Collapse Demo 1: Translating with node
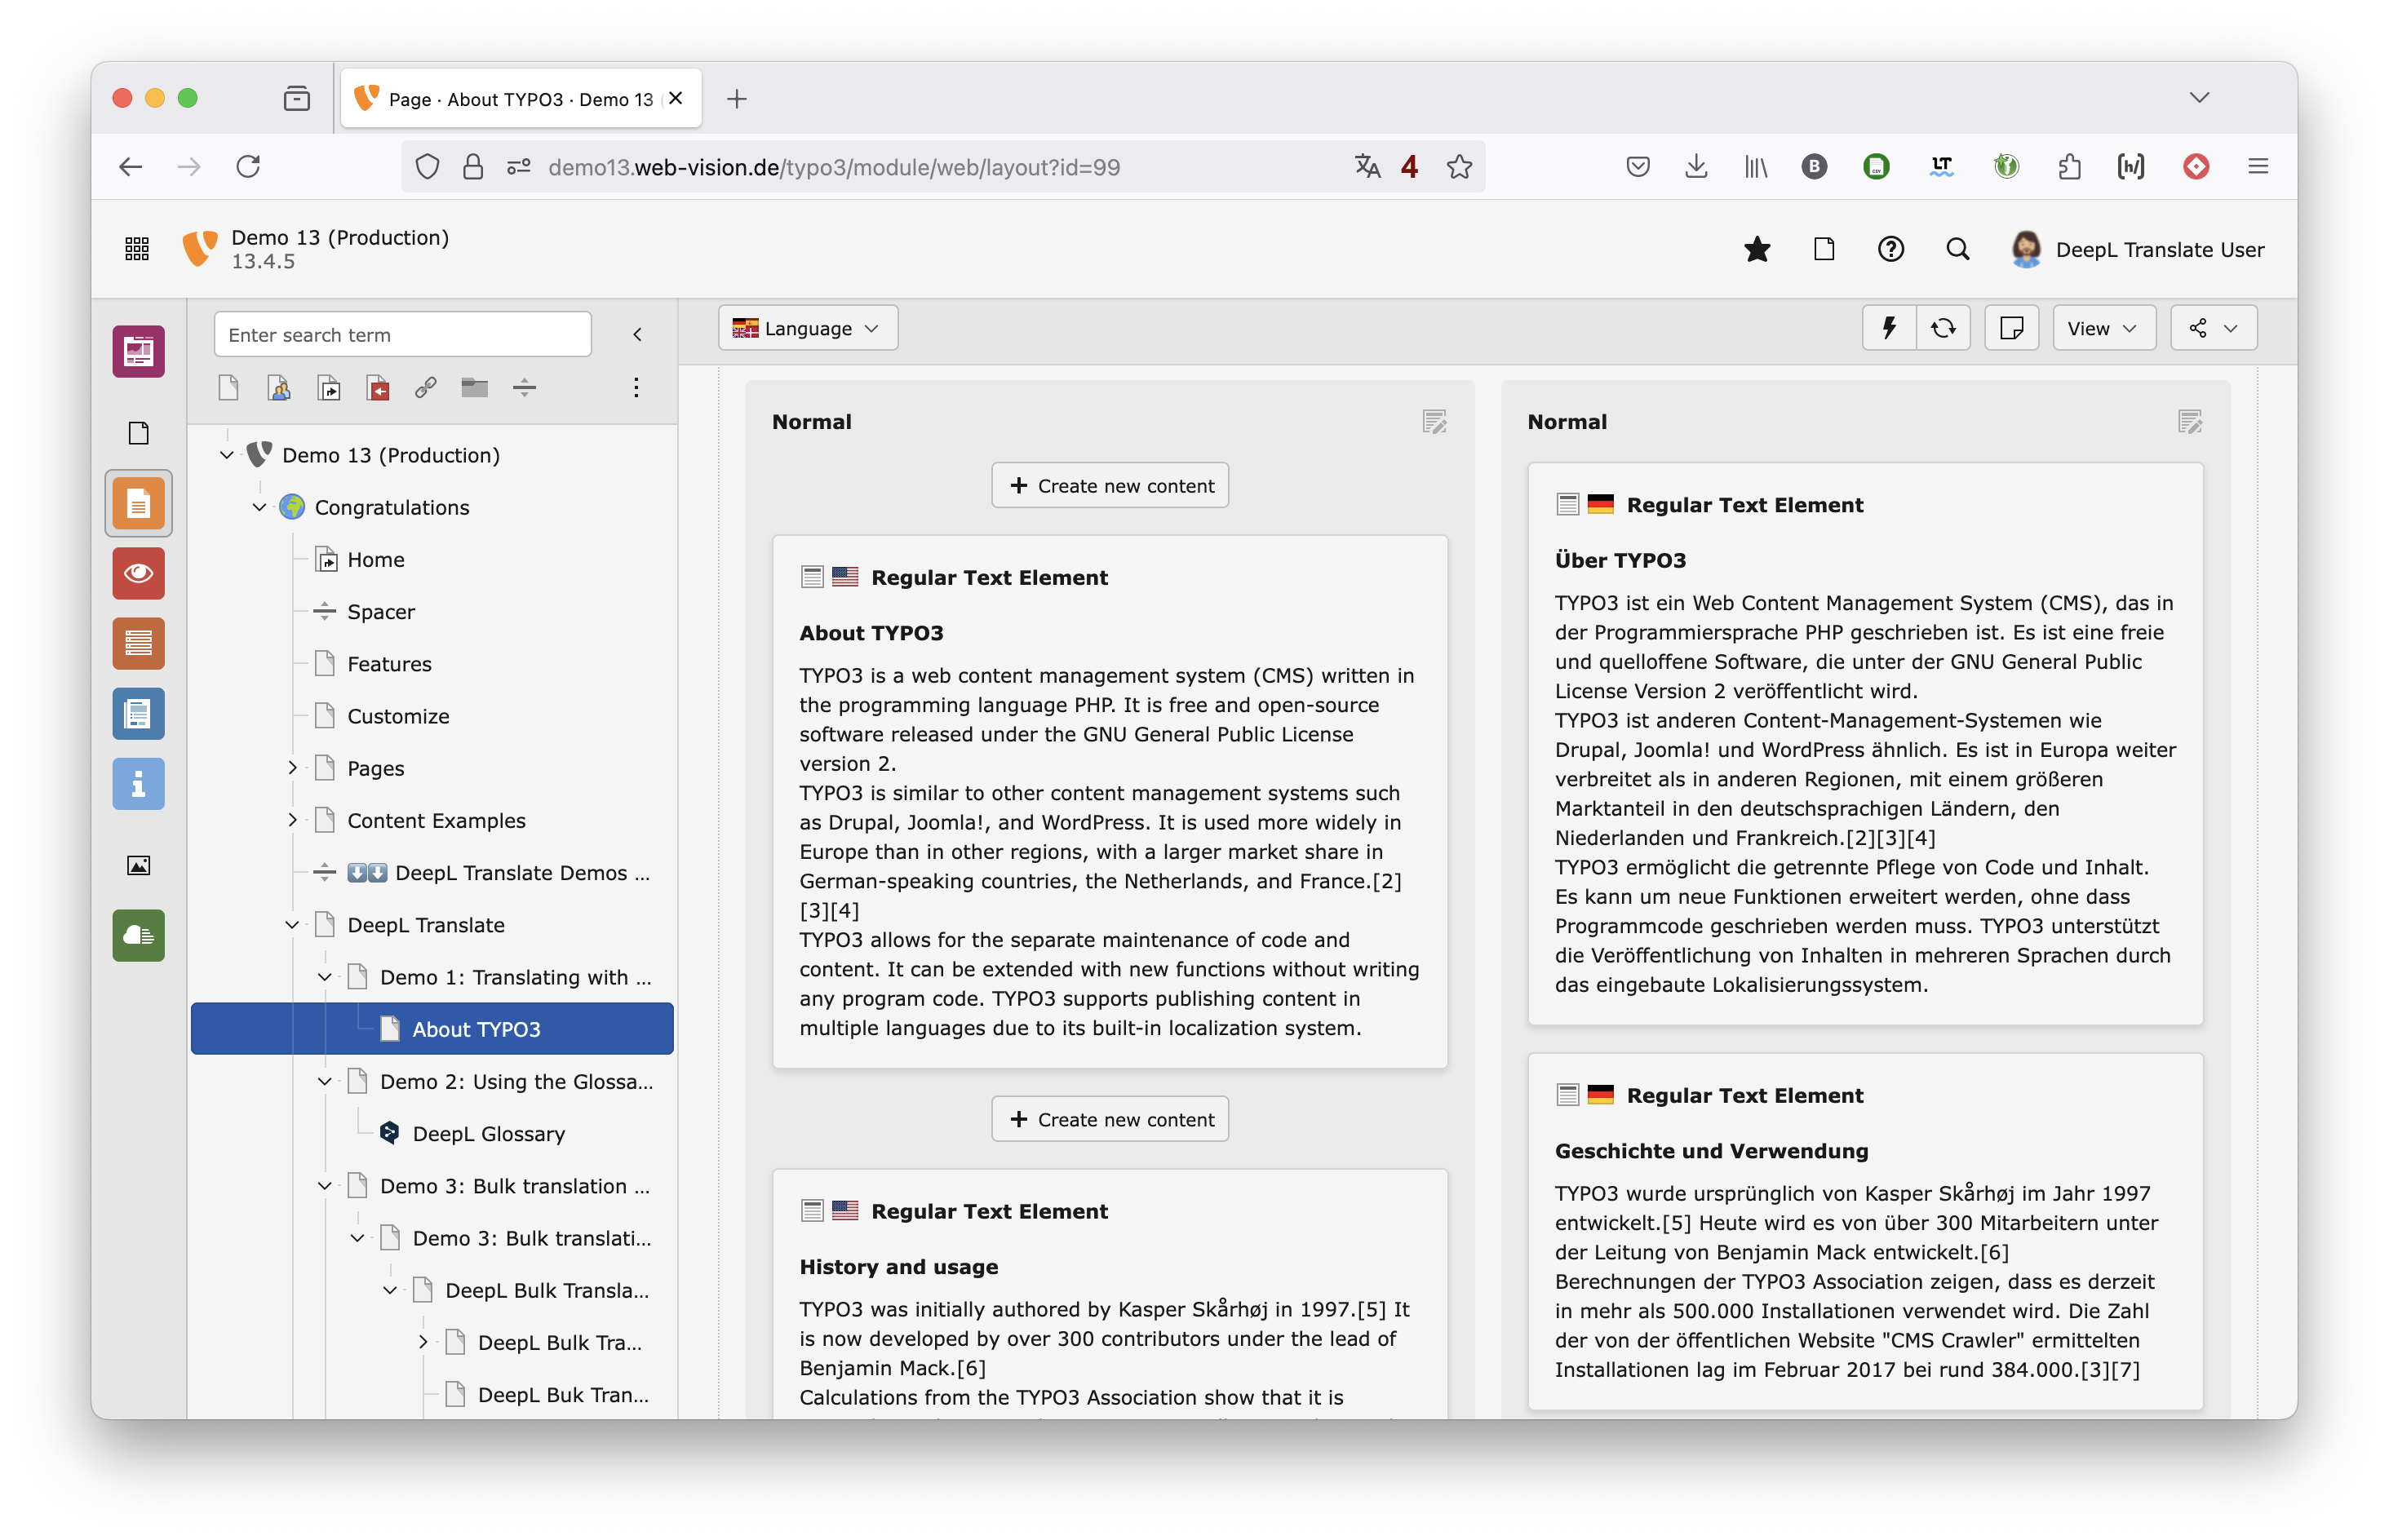Viewport: 2389px width, 1540px height. (x=325, y=977)
